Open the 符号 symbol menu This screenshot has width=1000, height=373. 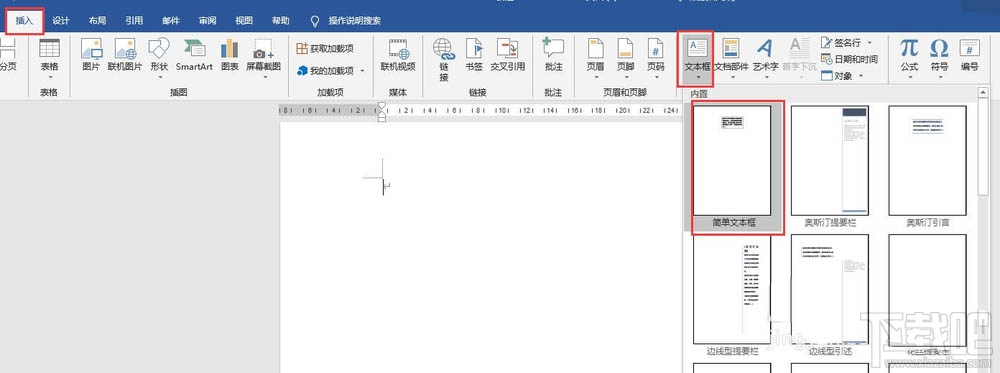pos(939,59)
